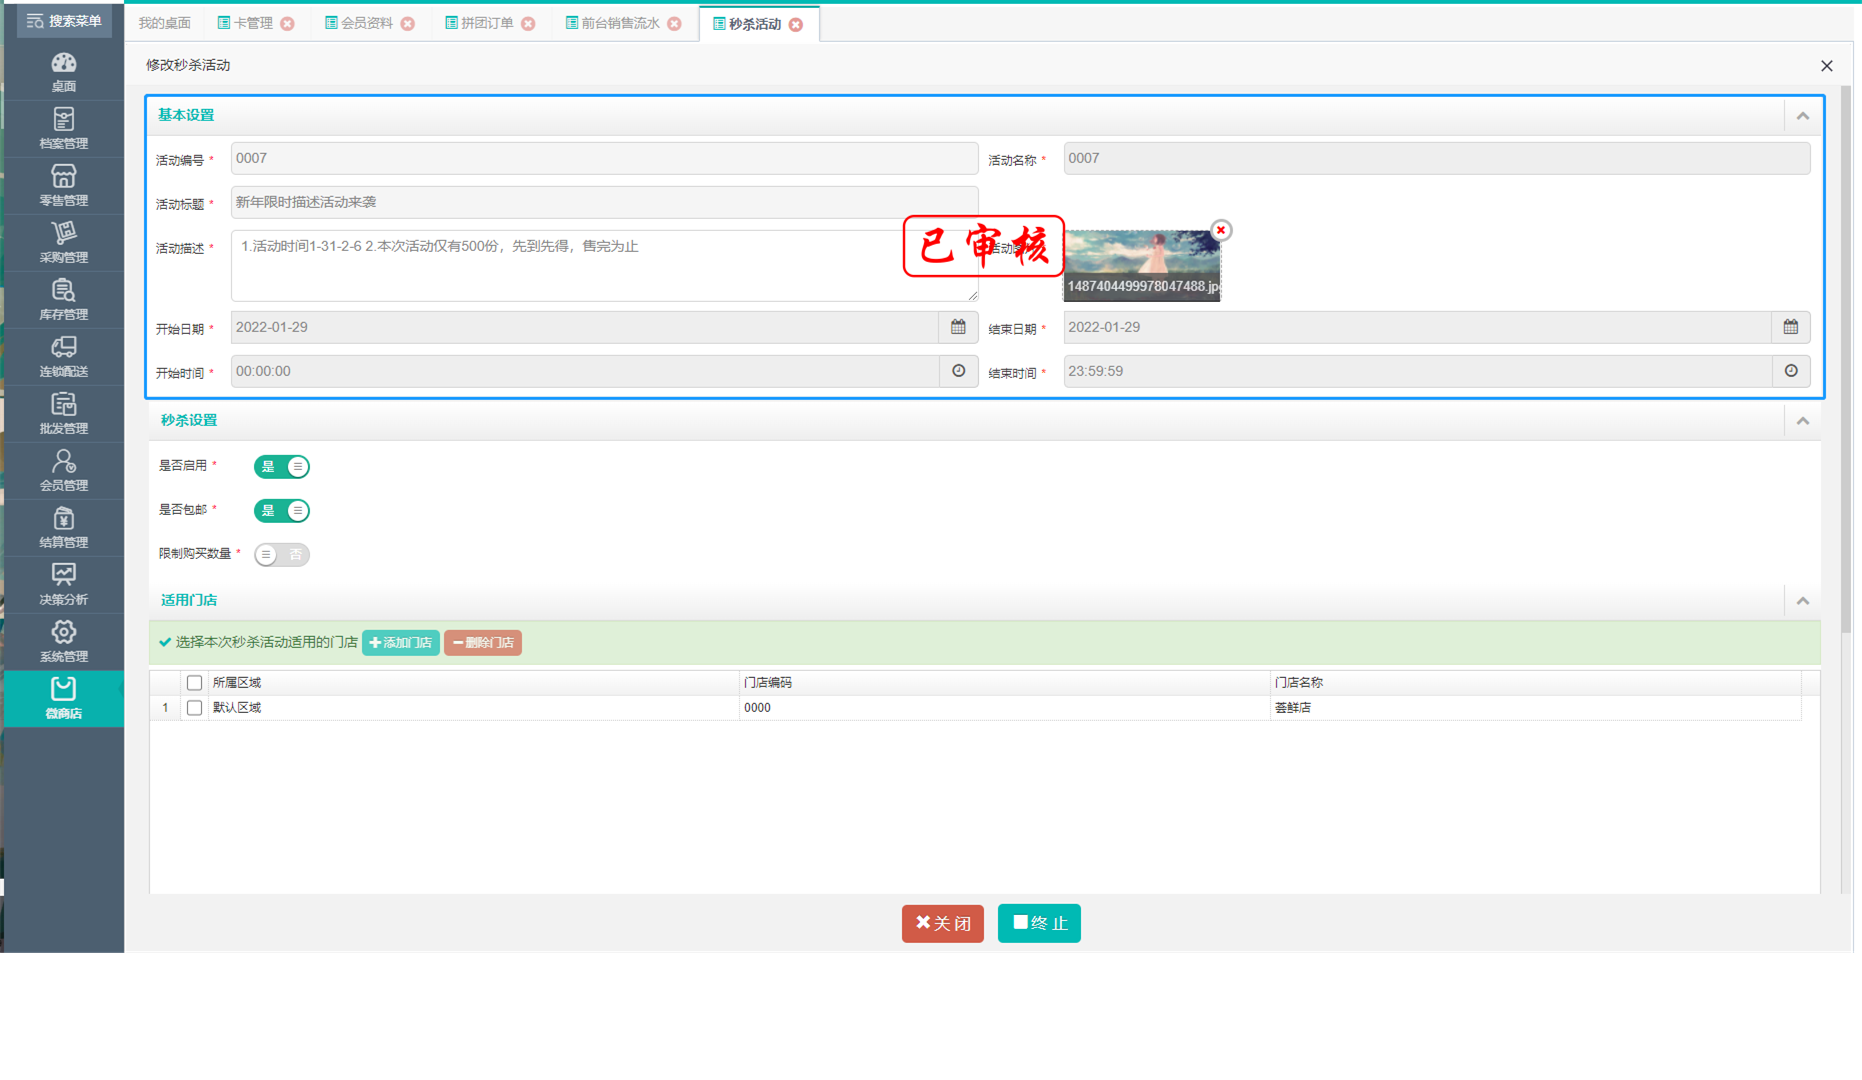
Task: Collapse the 秒杀设置 section
Action: (x=1803, y=421)
